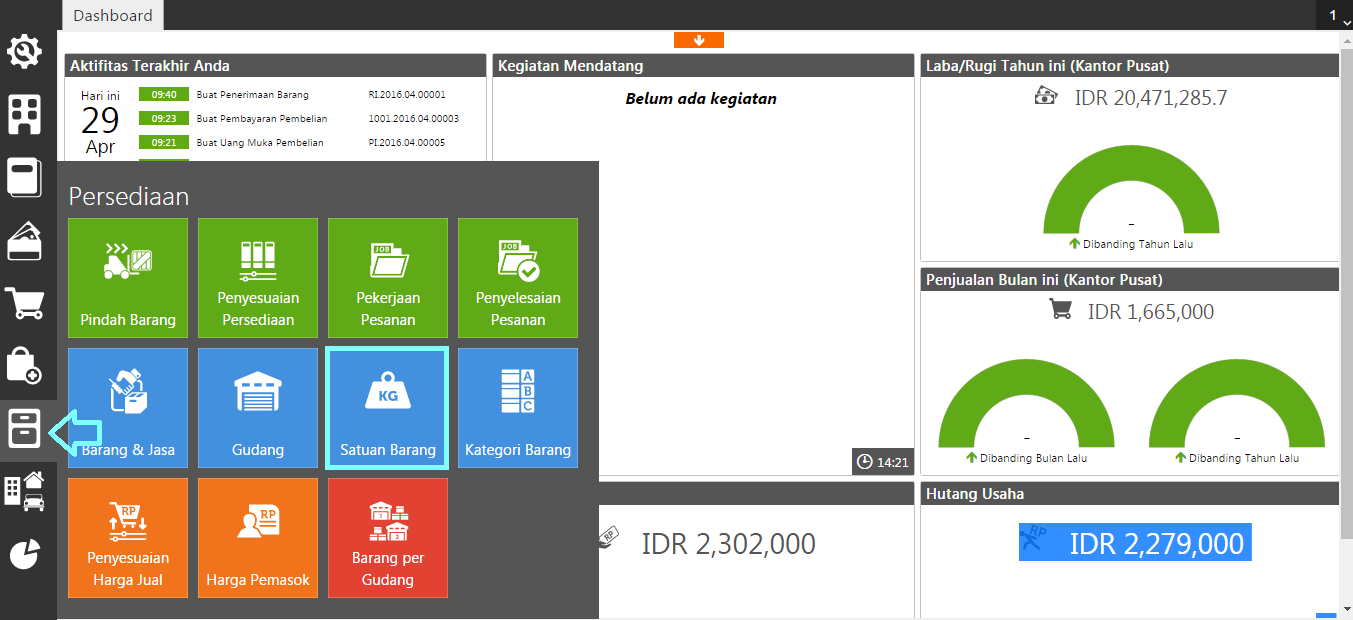Click the Hutang Usaha panel header

point(1130,494)
